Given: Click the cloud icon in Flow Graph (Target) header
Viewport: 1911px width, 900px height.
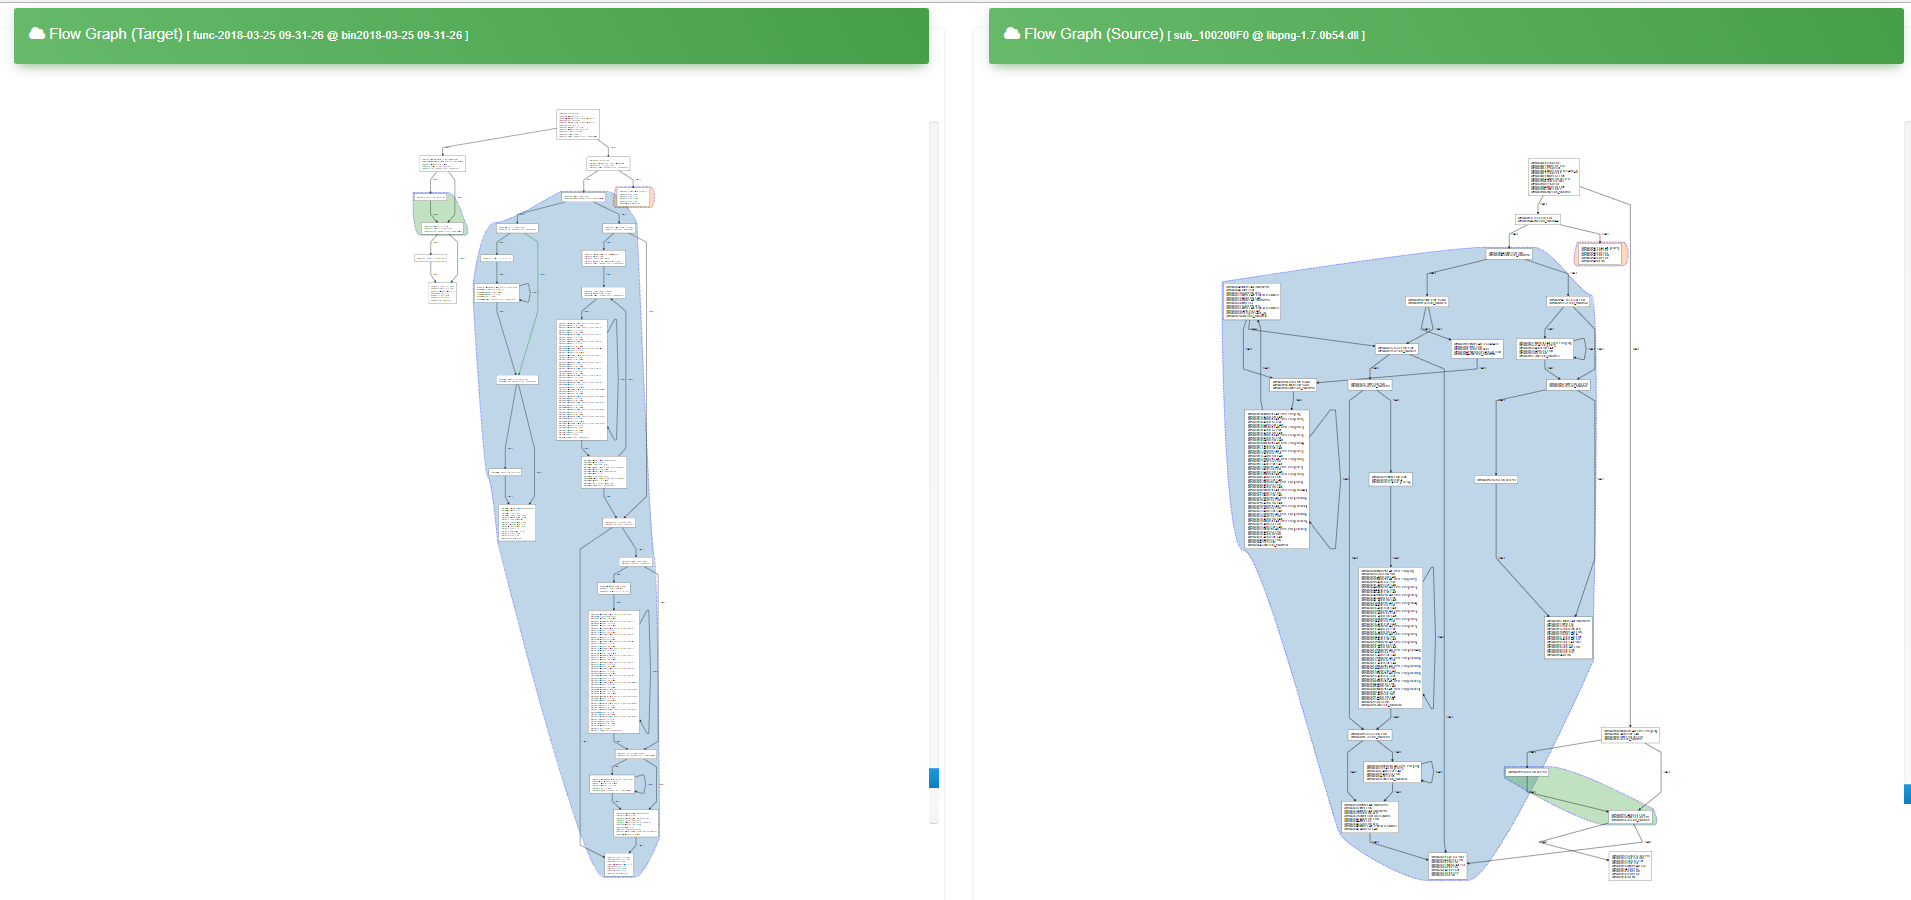Looking at the screenshot, I should (x=37, y=34).
